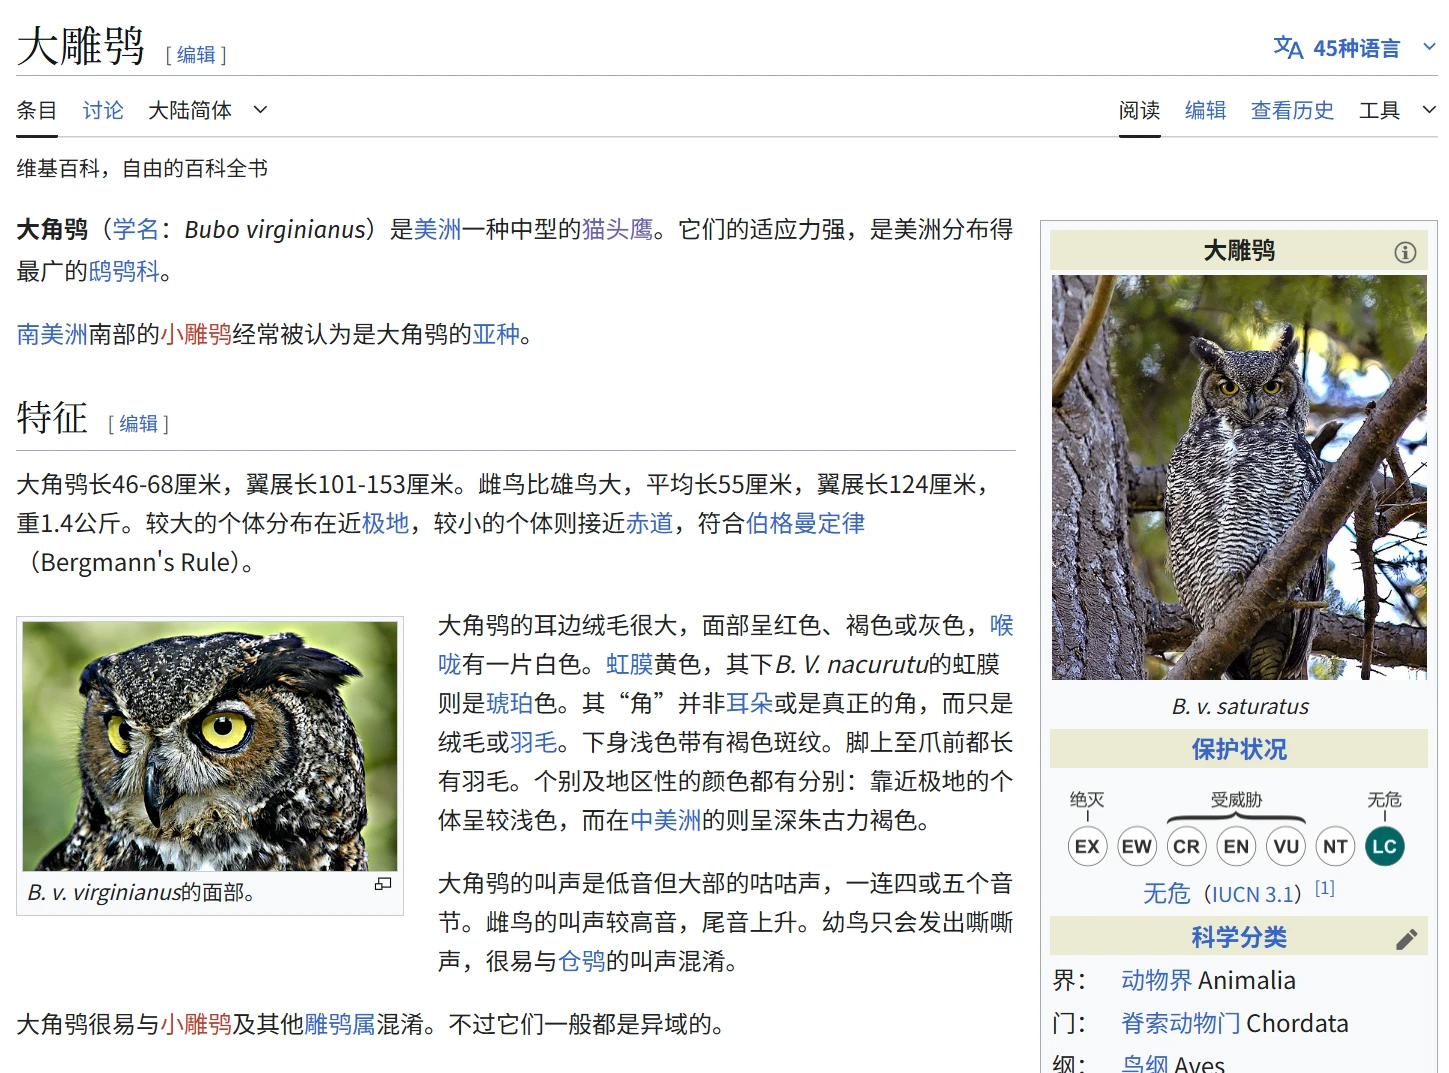The height and width of the screenshot is (1073, 1449).
Task: Click the LC conservation status circle
Action: click(1384, 847)
